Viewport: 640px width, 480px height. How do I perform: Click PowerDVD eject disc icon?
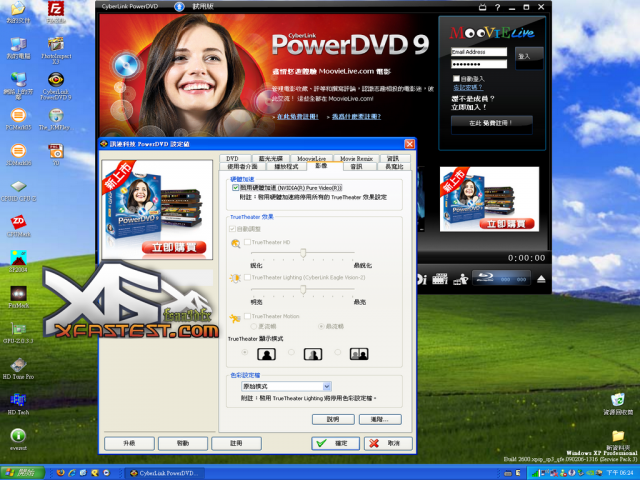[541, 279]
